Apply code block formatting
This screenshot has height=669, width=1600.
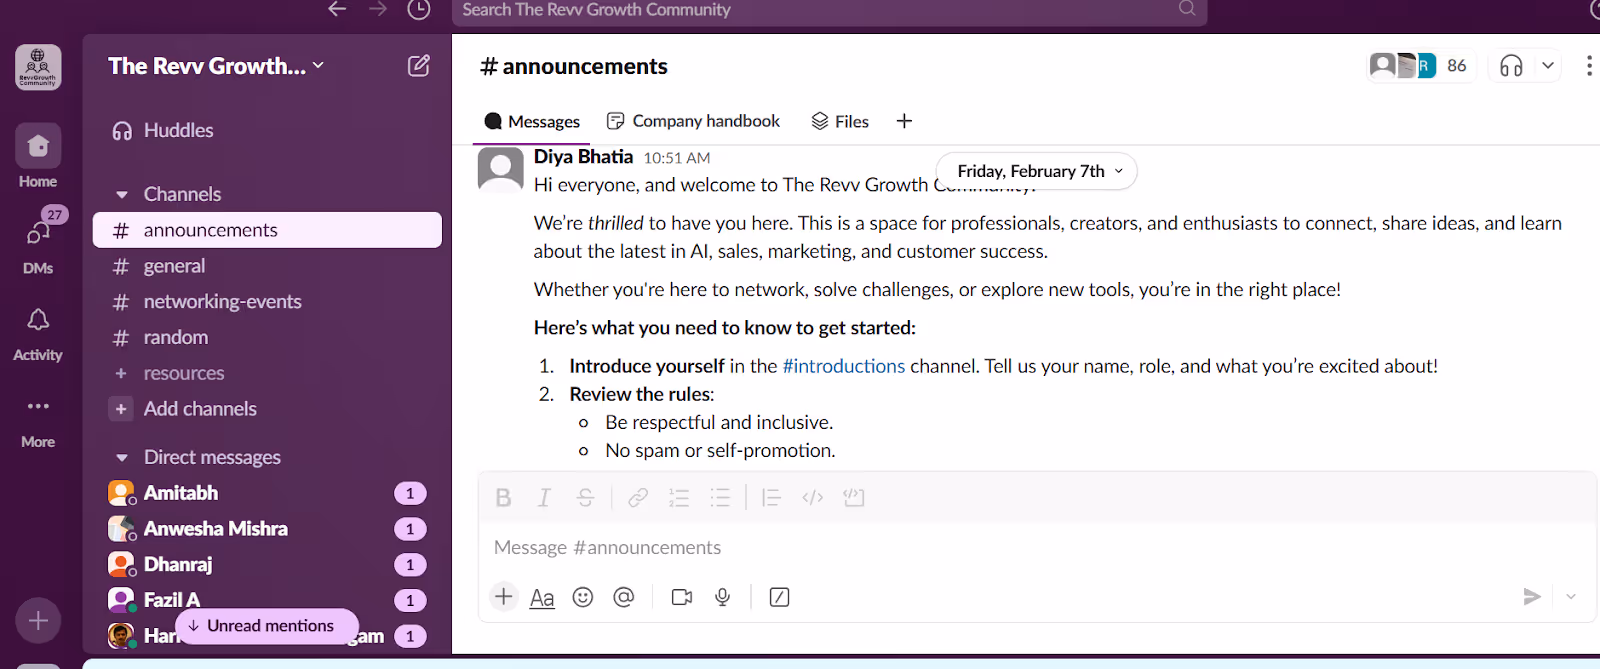click(x=854, y=498)
